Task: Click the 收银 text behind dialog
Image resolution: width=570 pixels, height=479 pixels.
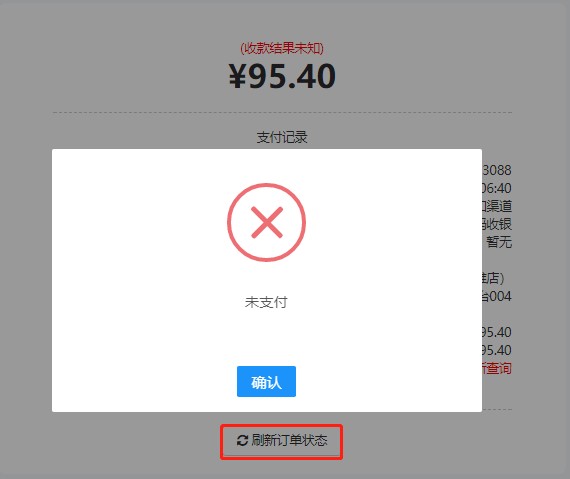Action: point(497,224)
